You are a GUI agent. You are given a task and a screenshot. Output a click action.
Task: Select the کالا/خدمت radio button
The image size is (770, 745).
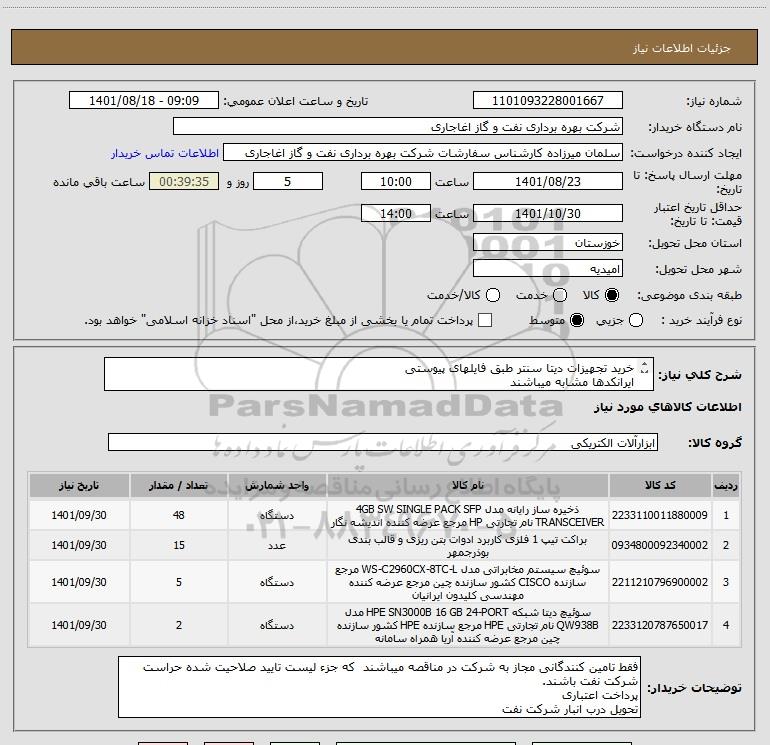pyautogui.click(x=493, y=295)
